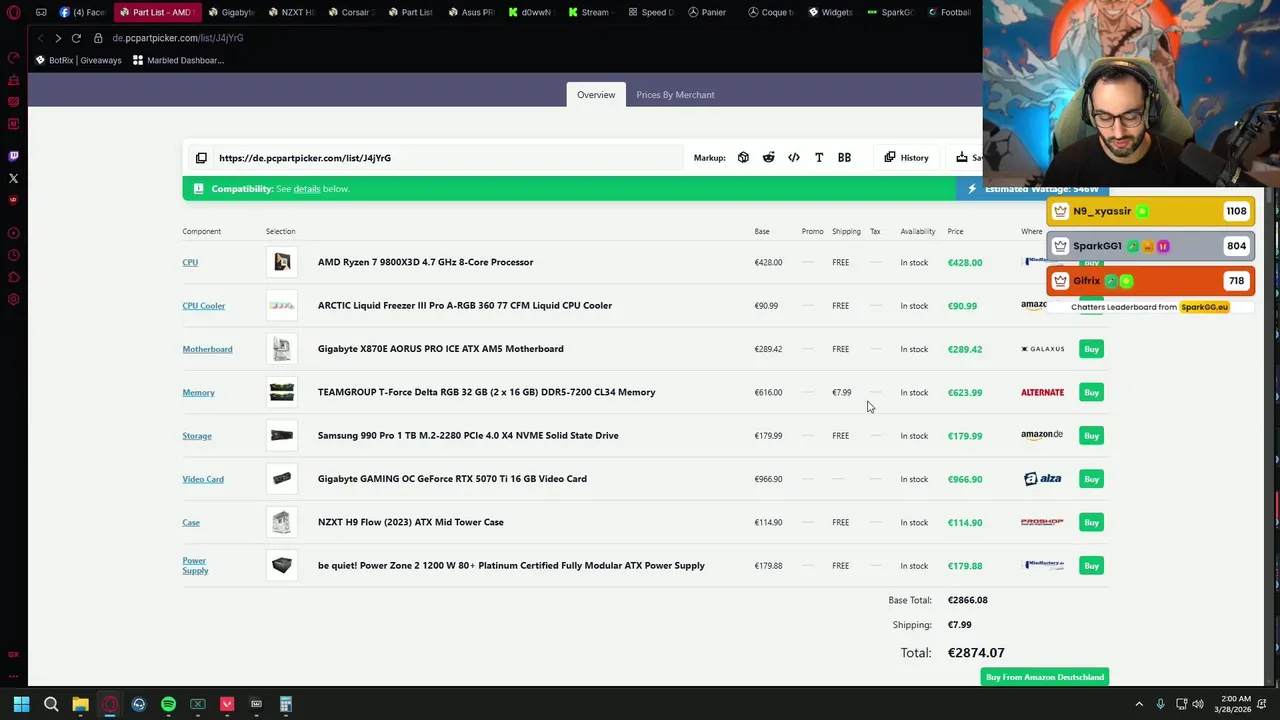Open Gigabyte X870E AORUS PRO ICE page

440,349
